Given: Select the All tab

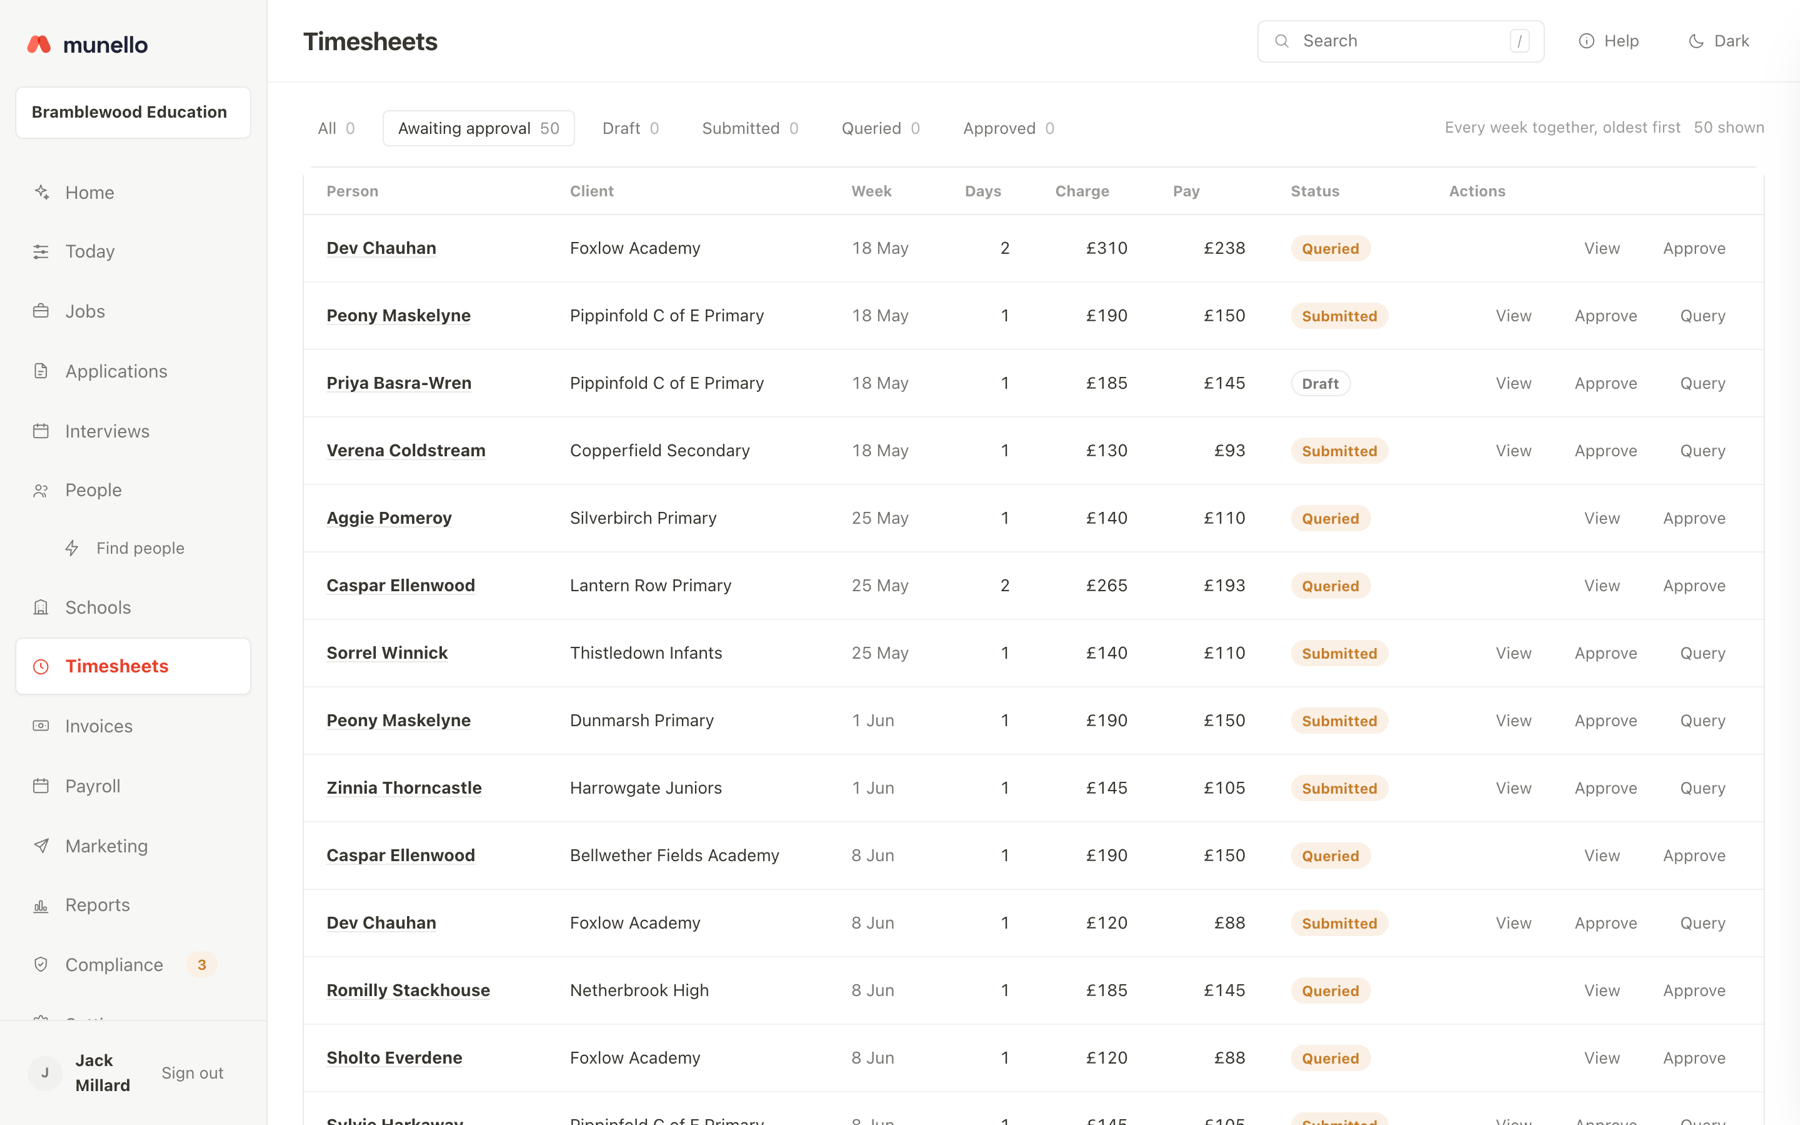Looking at the screenshot, I should click(336, 128).
